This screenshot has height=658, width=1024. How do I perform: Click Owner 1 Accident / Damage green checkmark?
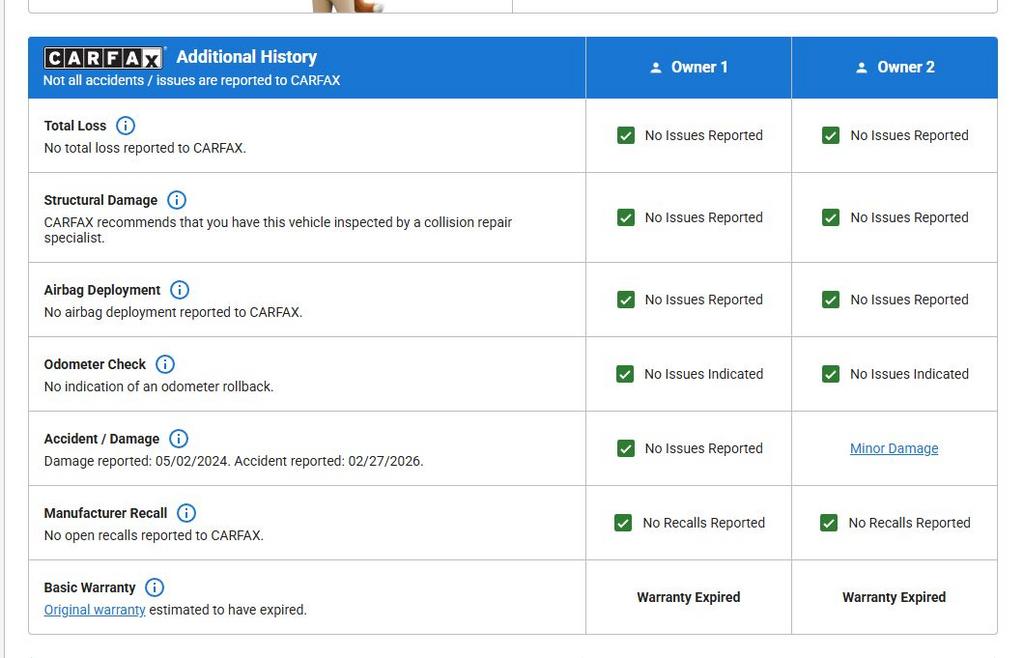click(x=626, y=448)
